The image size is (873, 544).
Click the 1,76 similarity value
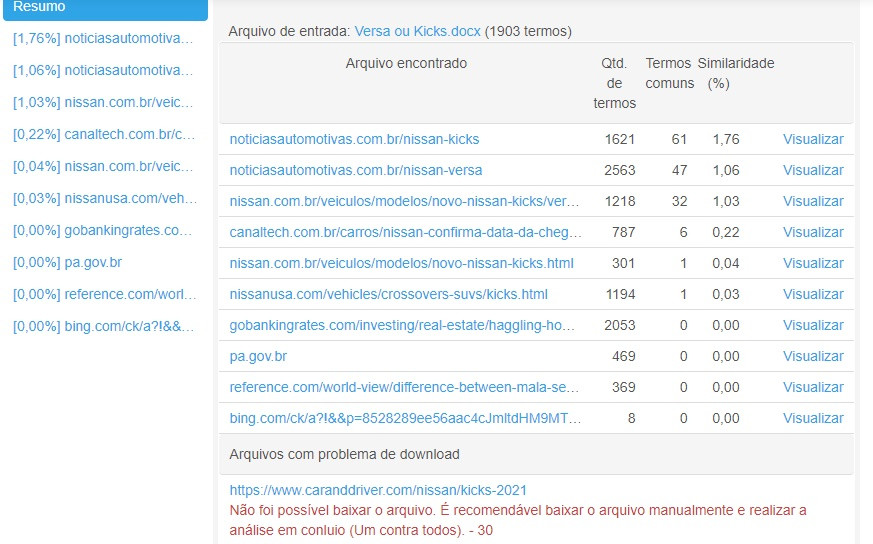pos(726,139)
